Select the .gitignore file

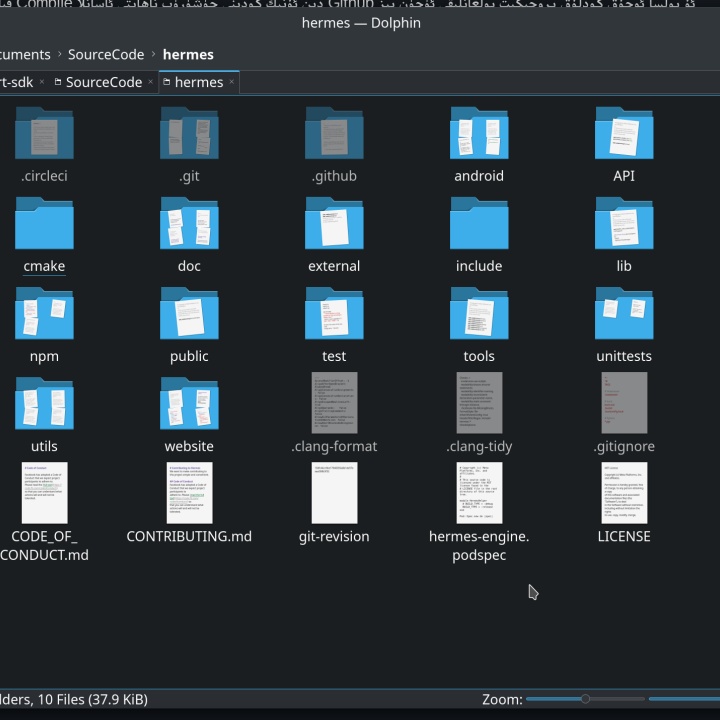(624, 403)
